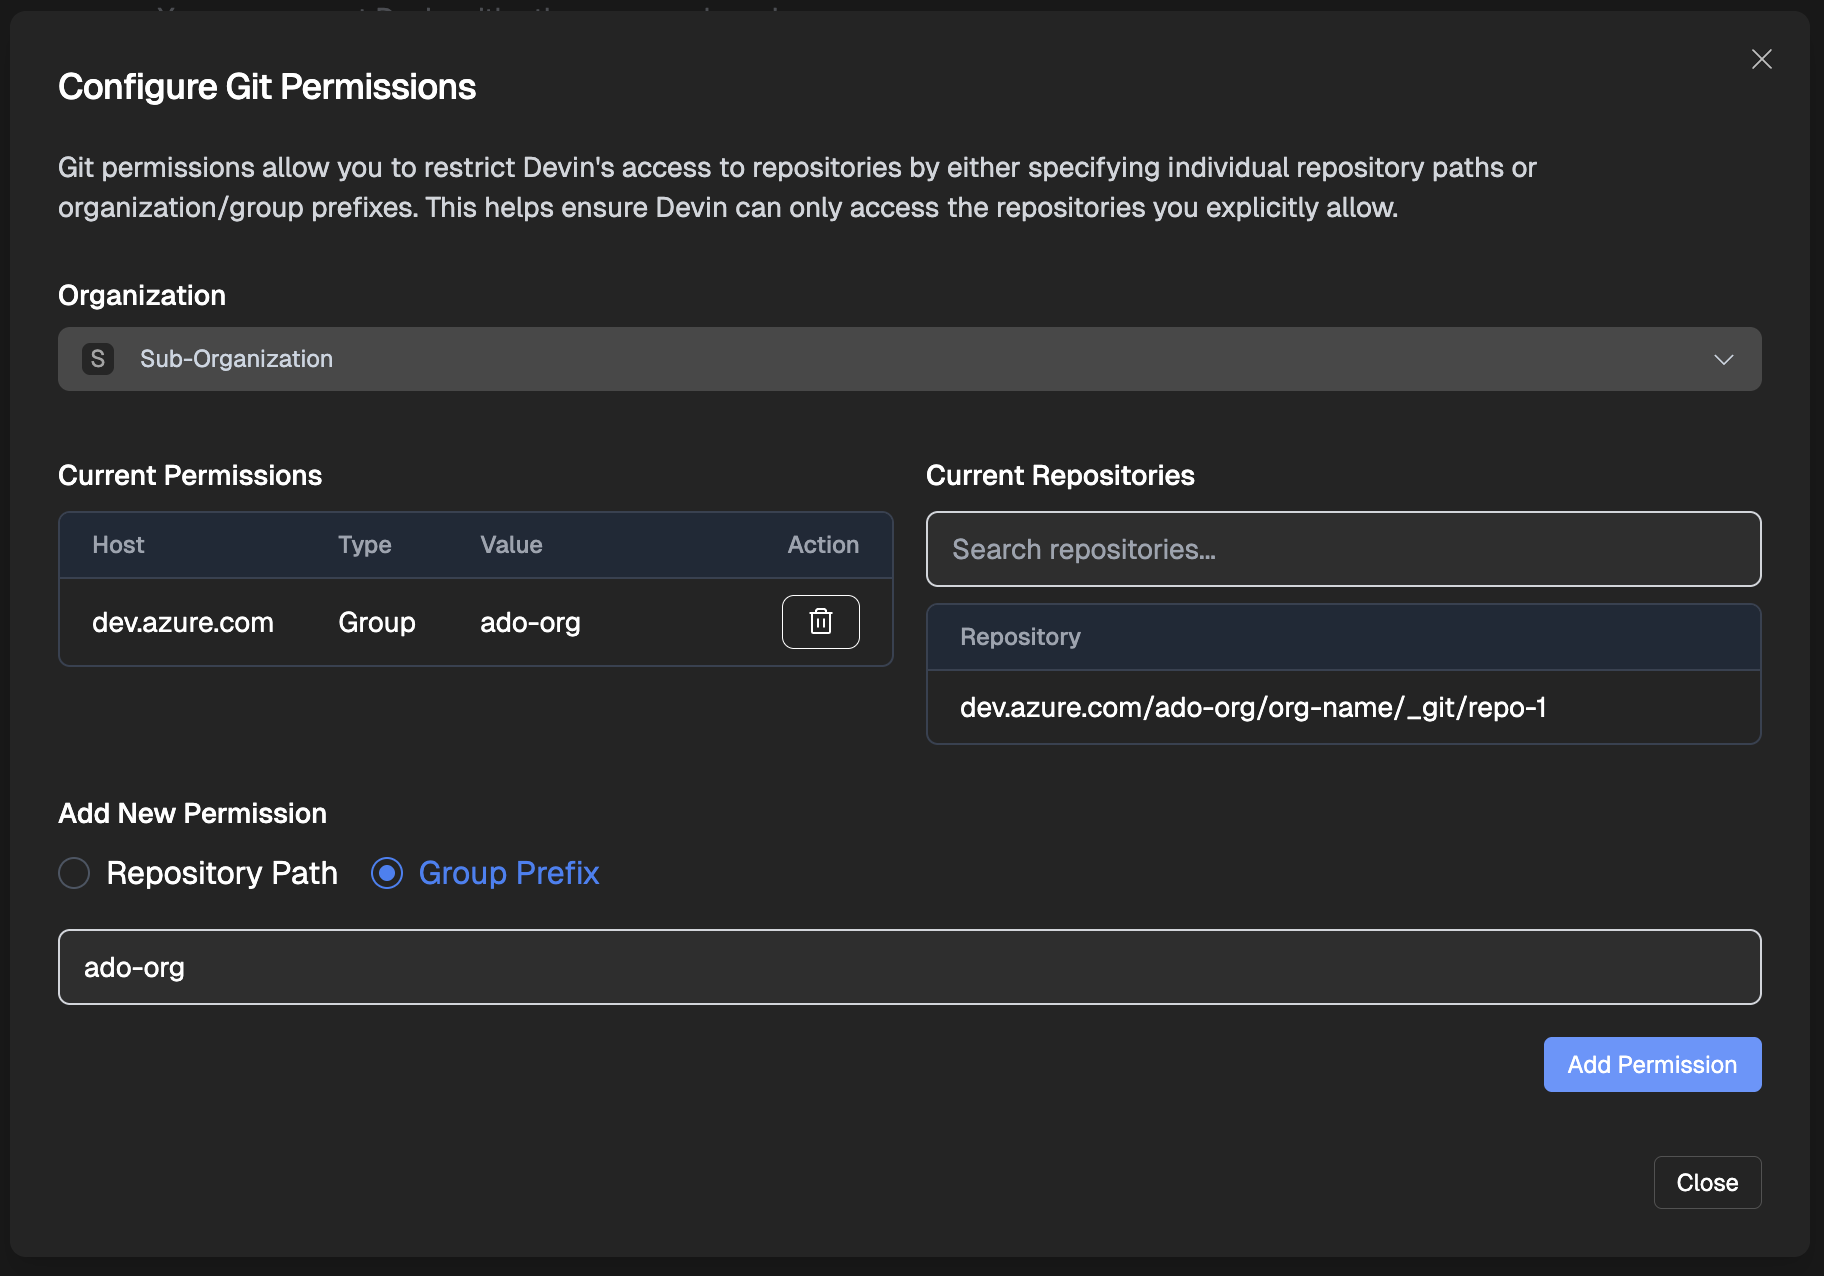The width and height of the screenshot is (1824, 1276).
Task: Click the ado-org value cell in permissions table
Action: 530,622
